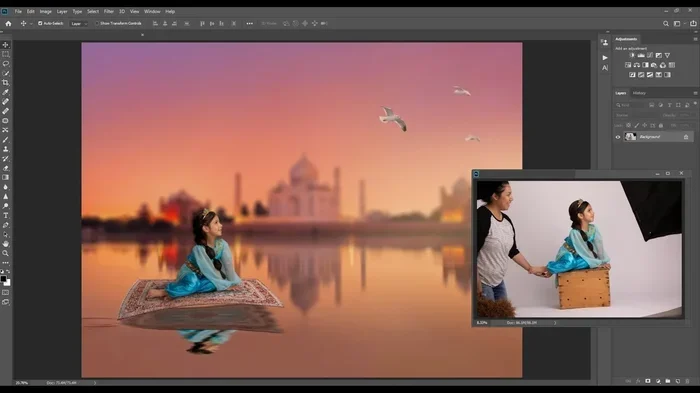Select the Crop tool
Viewport: 700px width, 393px height.
tap(5, 83)
